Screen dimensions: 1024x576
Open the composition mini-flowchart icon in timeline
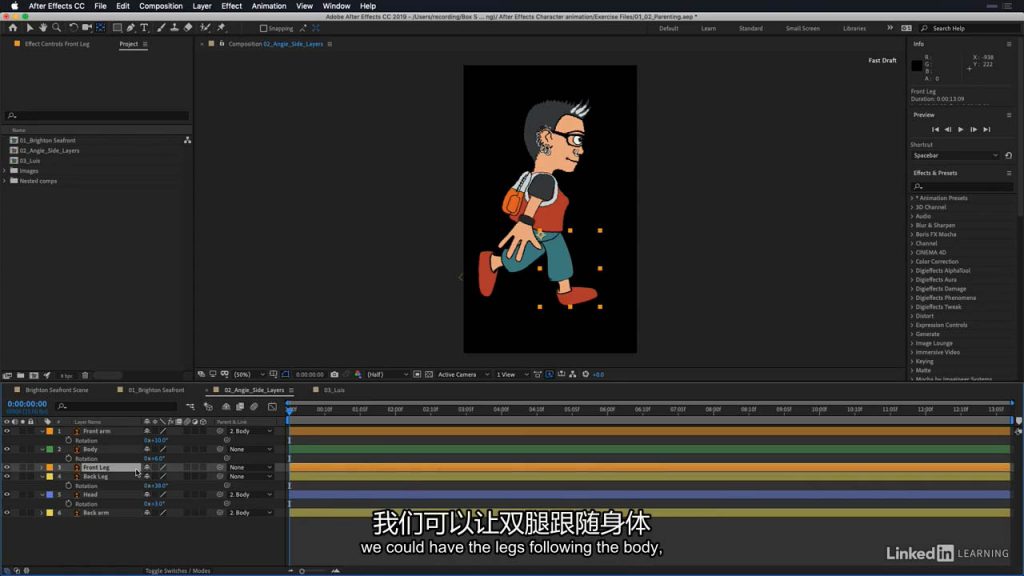190,407
